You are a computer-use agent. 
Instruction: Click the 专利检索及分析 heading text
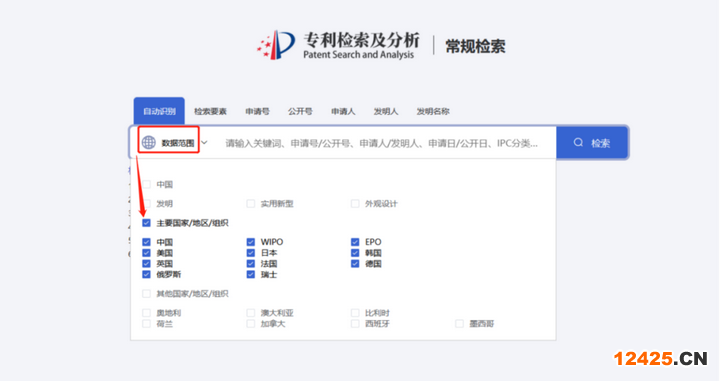(361, 39)
